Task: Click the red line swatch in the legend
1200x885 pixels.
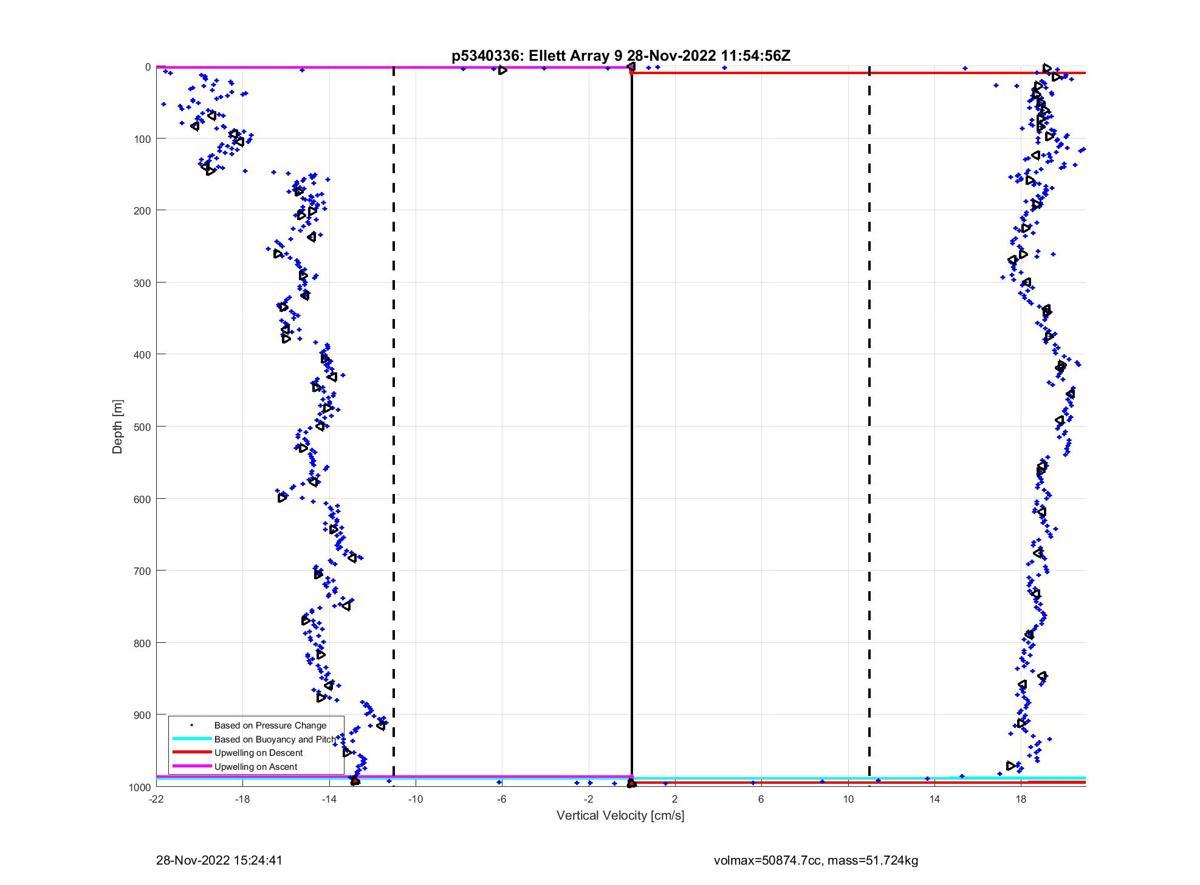Action: coord(192,753)
